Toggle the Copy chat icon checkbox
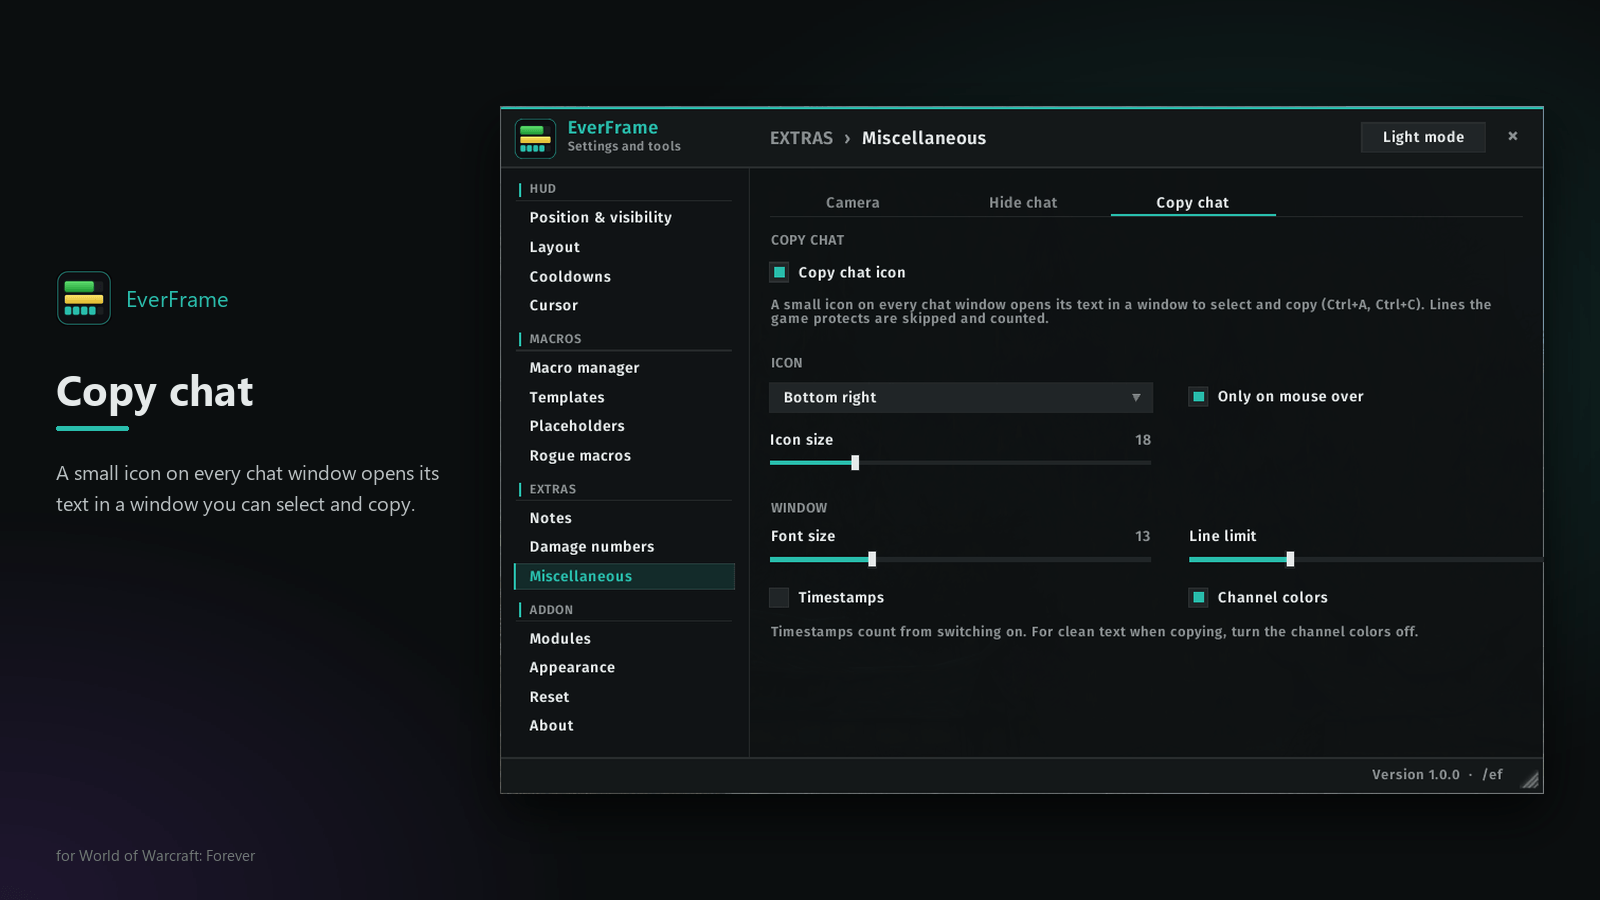Screen dimensions: 1600x900 [779, 272]
